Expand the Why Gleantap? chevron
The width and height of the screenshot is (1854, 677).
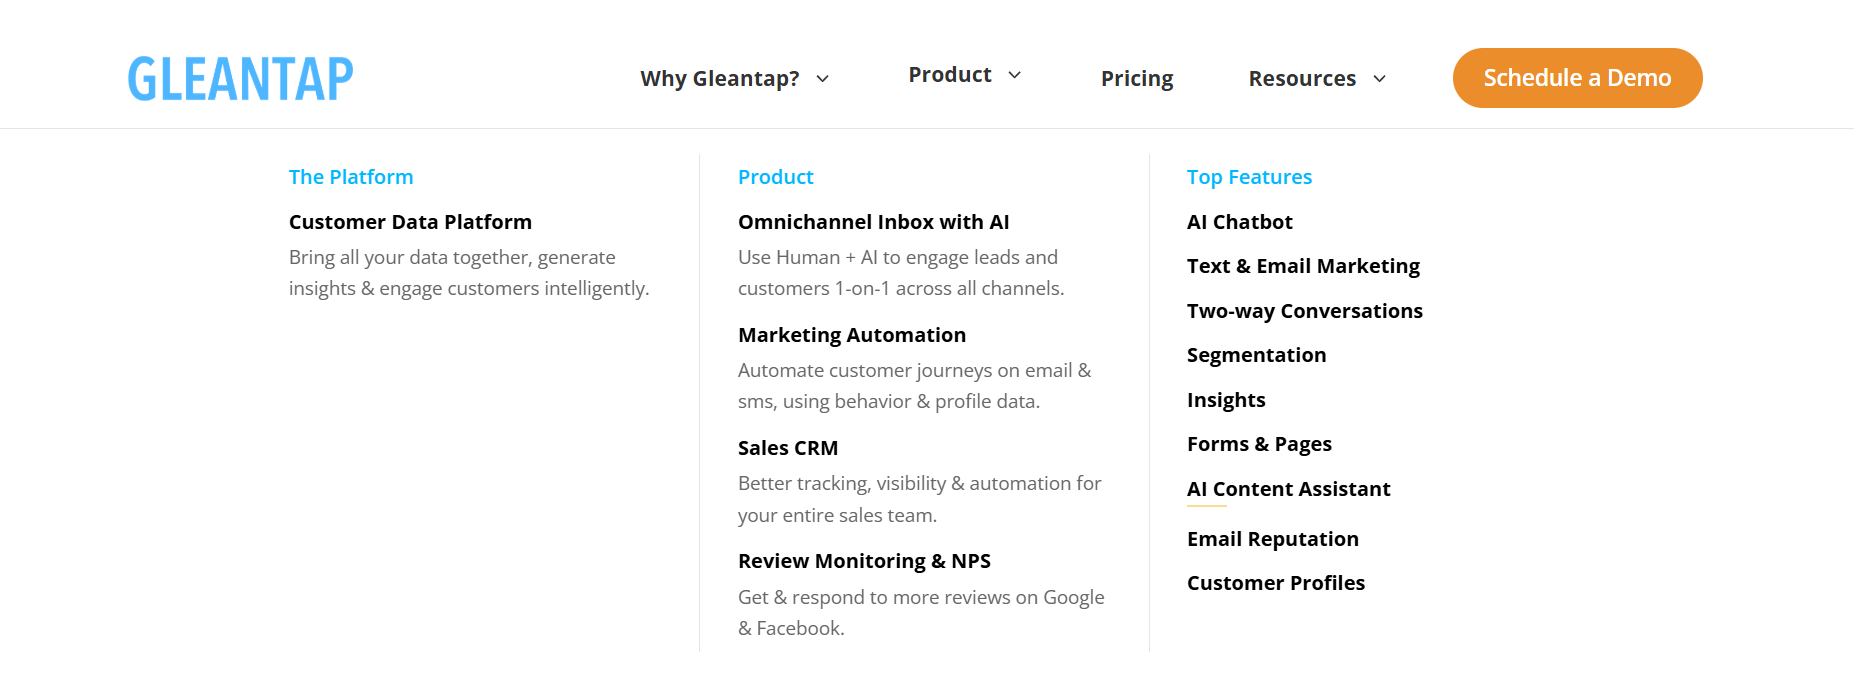click(823, 79)
